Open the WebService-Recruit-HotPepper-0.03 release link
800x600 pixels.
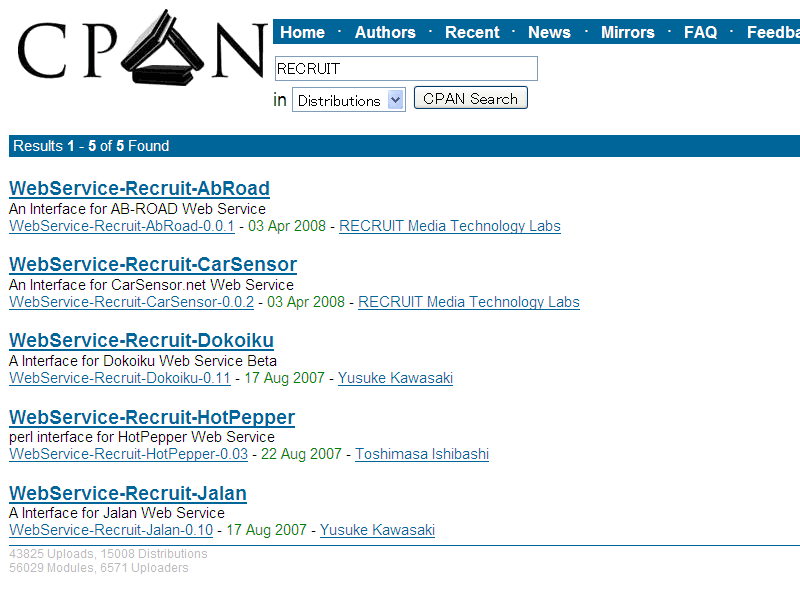pos(129,454)
